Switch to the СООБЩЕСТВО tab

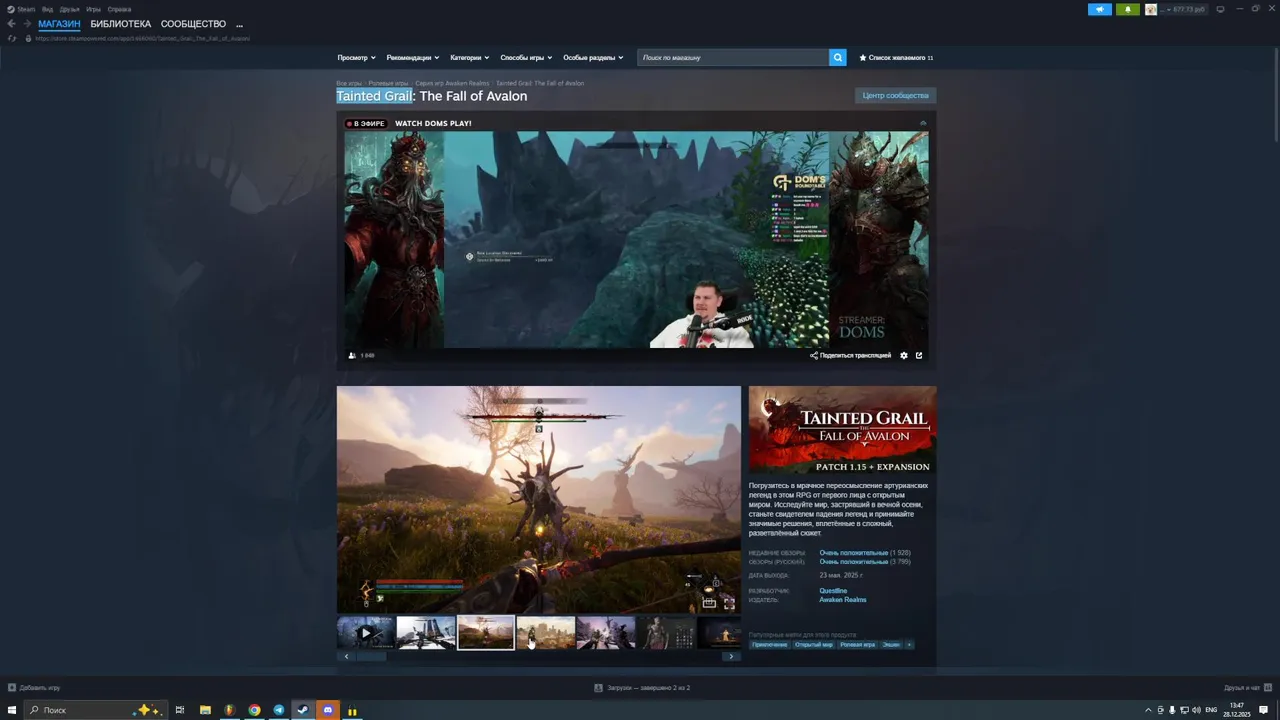point(193,24)
